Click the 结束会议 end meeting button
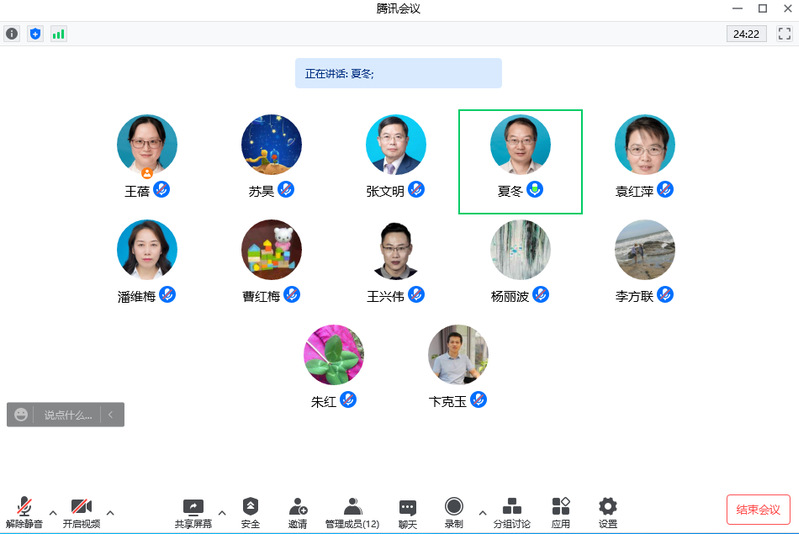The width and height of the screenshot is (799, 534). (758, 510)
